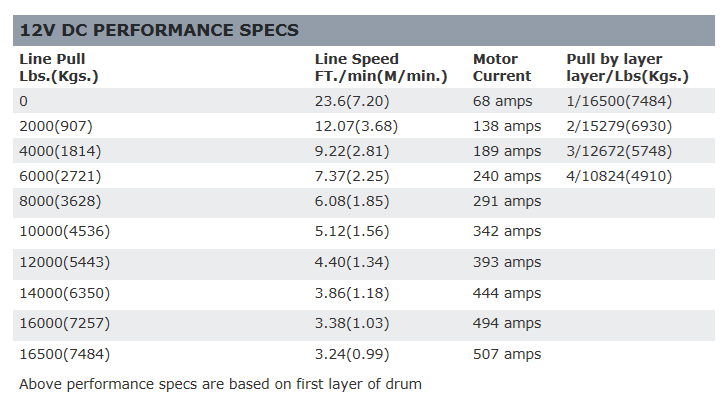Click the 1/16500(7484) pull by layer entry
The image size is (724, 408).
click(x=619, y=101)
